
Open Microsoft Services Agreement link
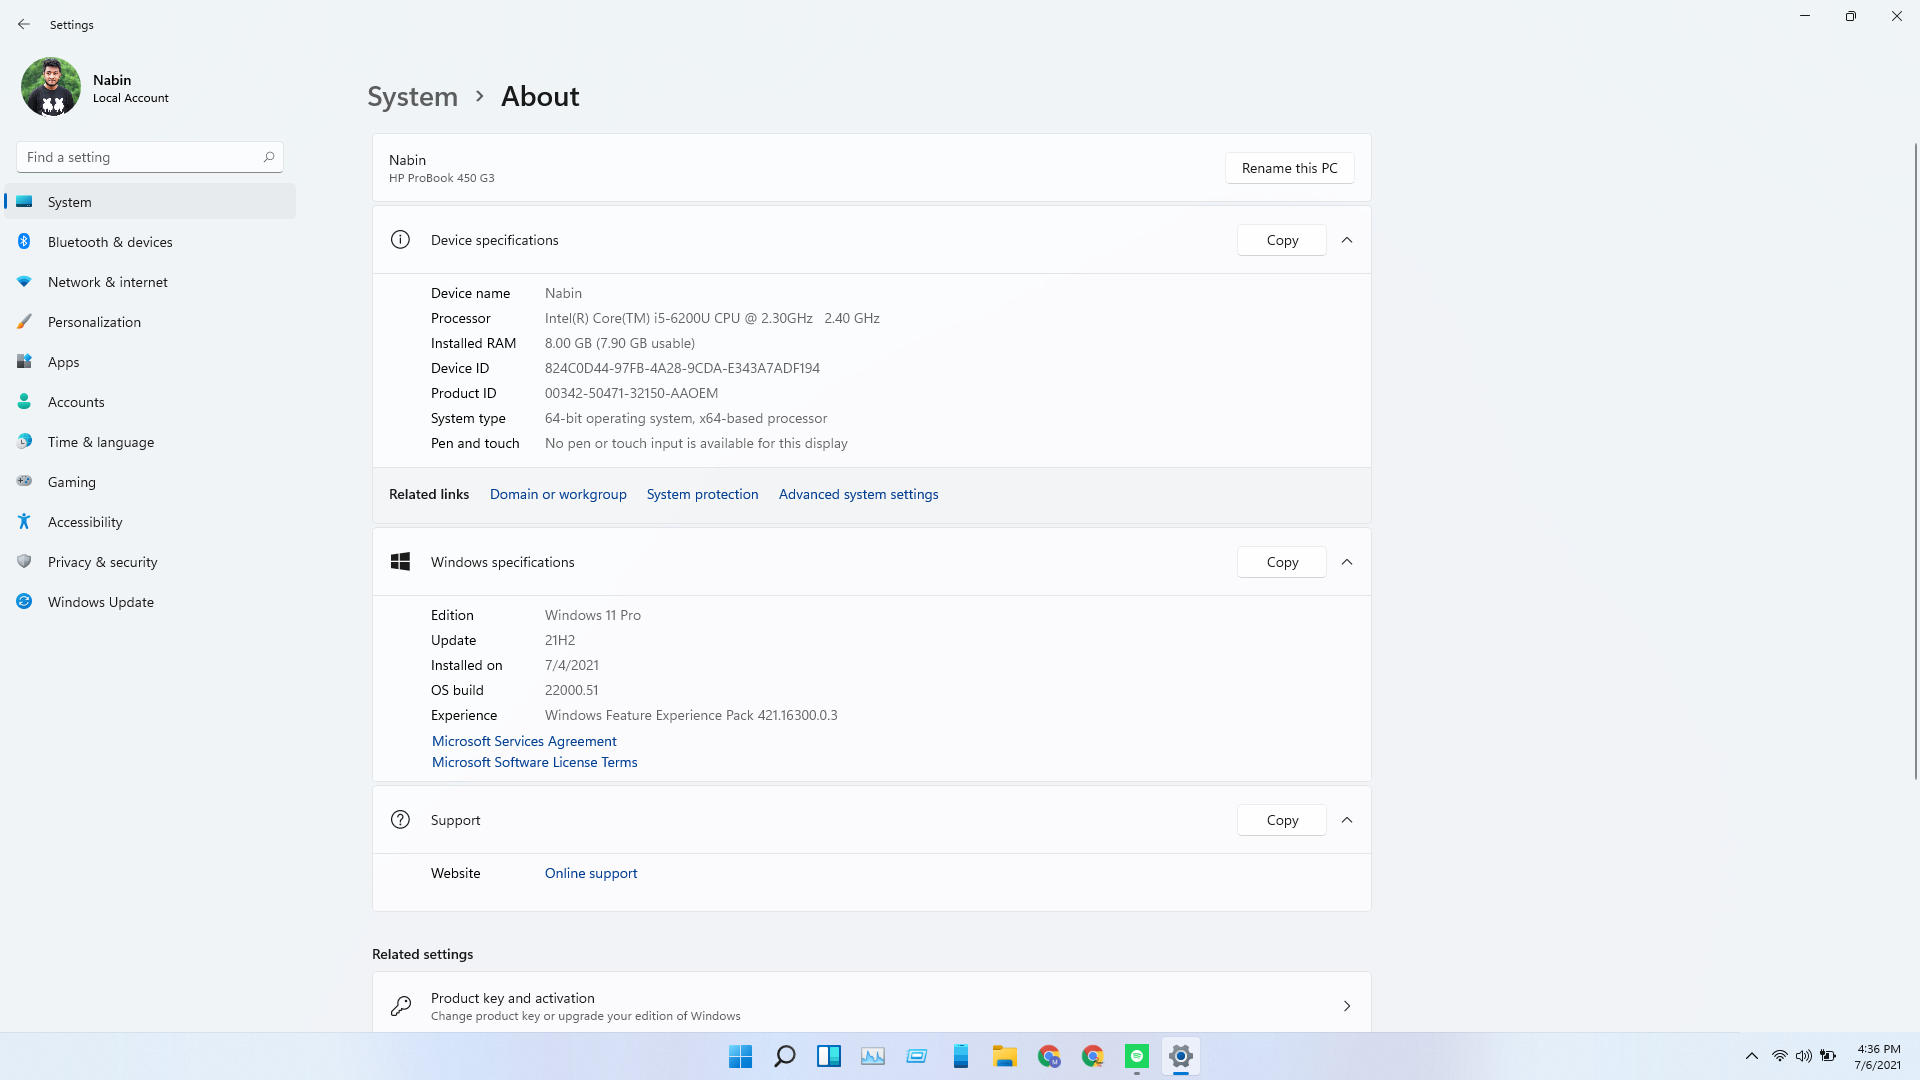click(x=524, y=741)
